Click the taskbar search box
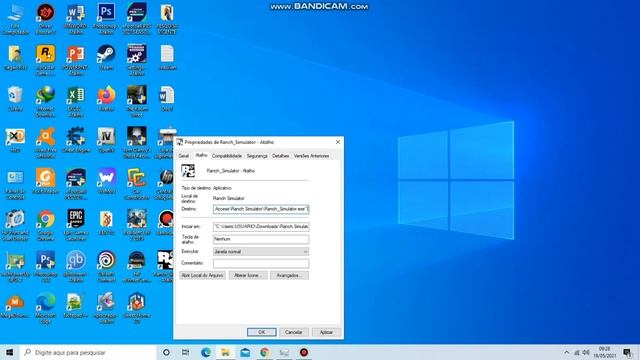Viewport: 640px width, 360px height. [88, 352]
